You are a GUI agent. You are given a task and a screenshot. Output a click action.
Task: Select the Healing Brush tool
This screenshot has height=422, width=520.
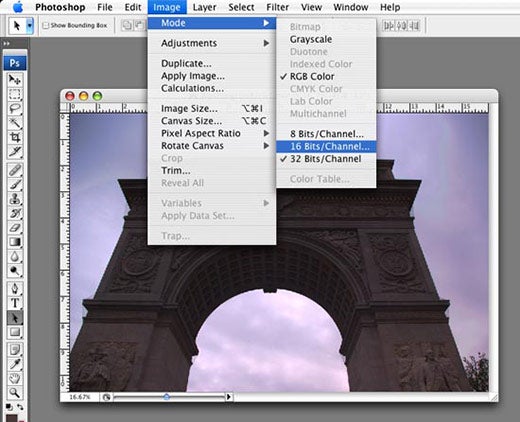tap(15, 170)
